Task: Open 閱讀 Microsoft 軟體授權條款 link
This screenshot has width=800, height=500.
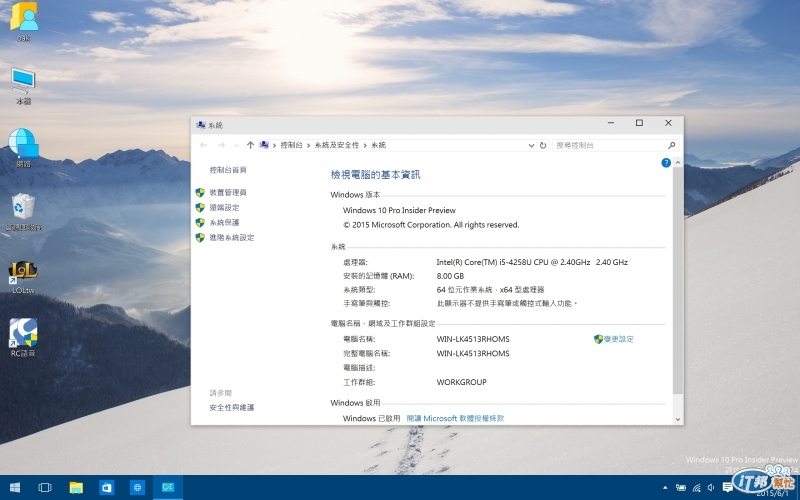Action: tap(455, 418)
